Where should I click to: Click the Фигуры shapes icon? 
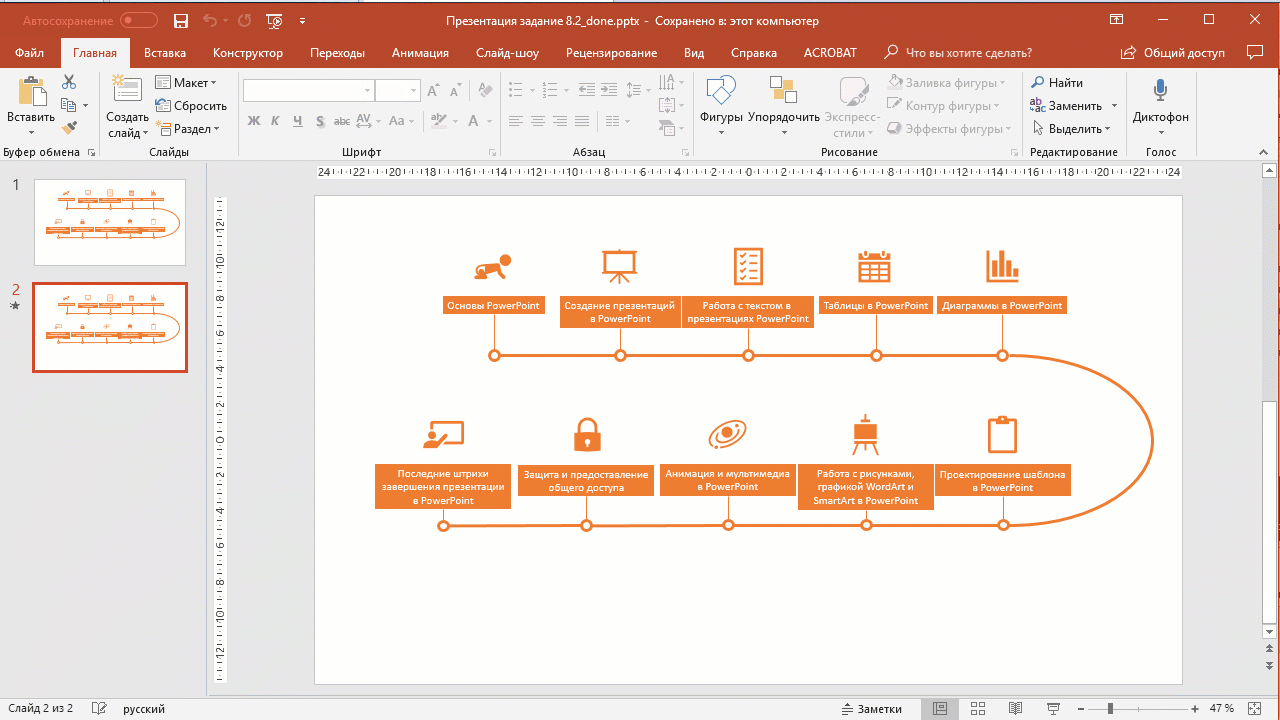(721, 91)
